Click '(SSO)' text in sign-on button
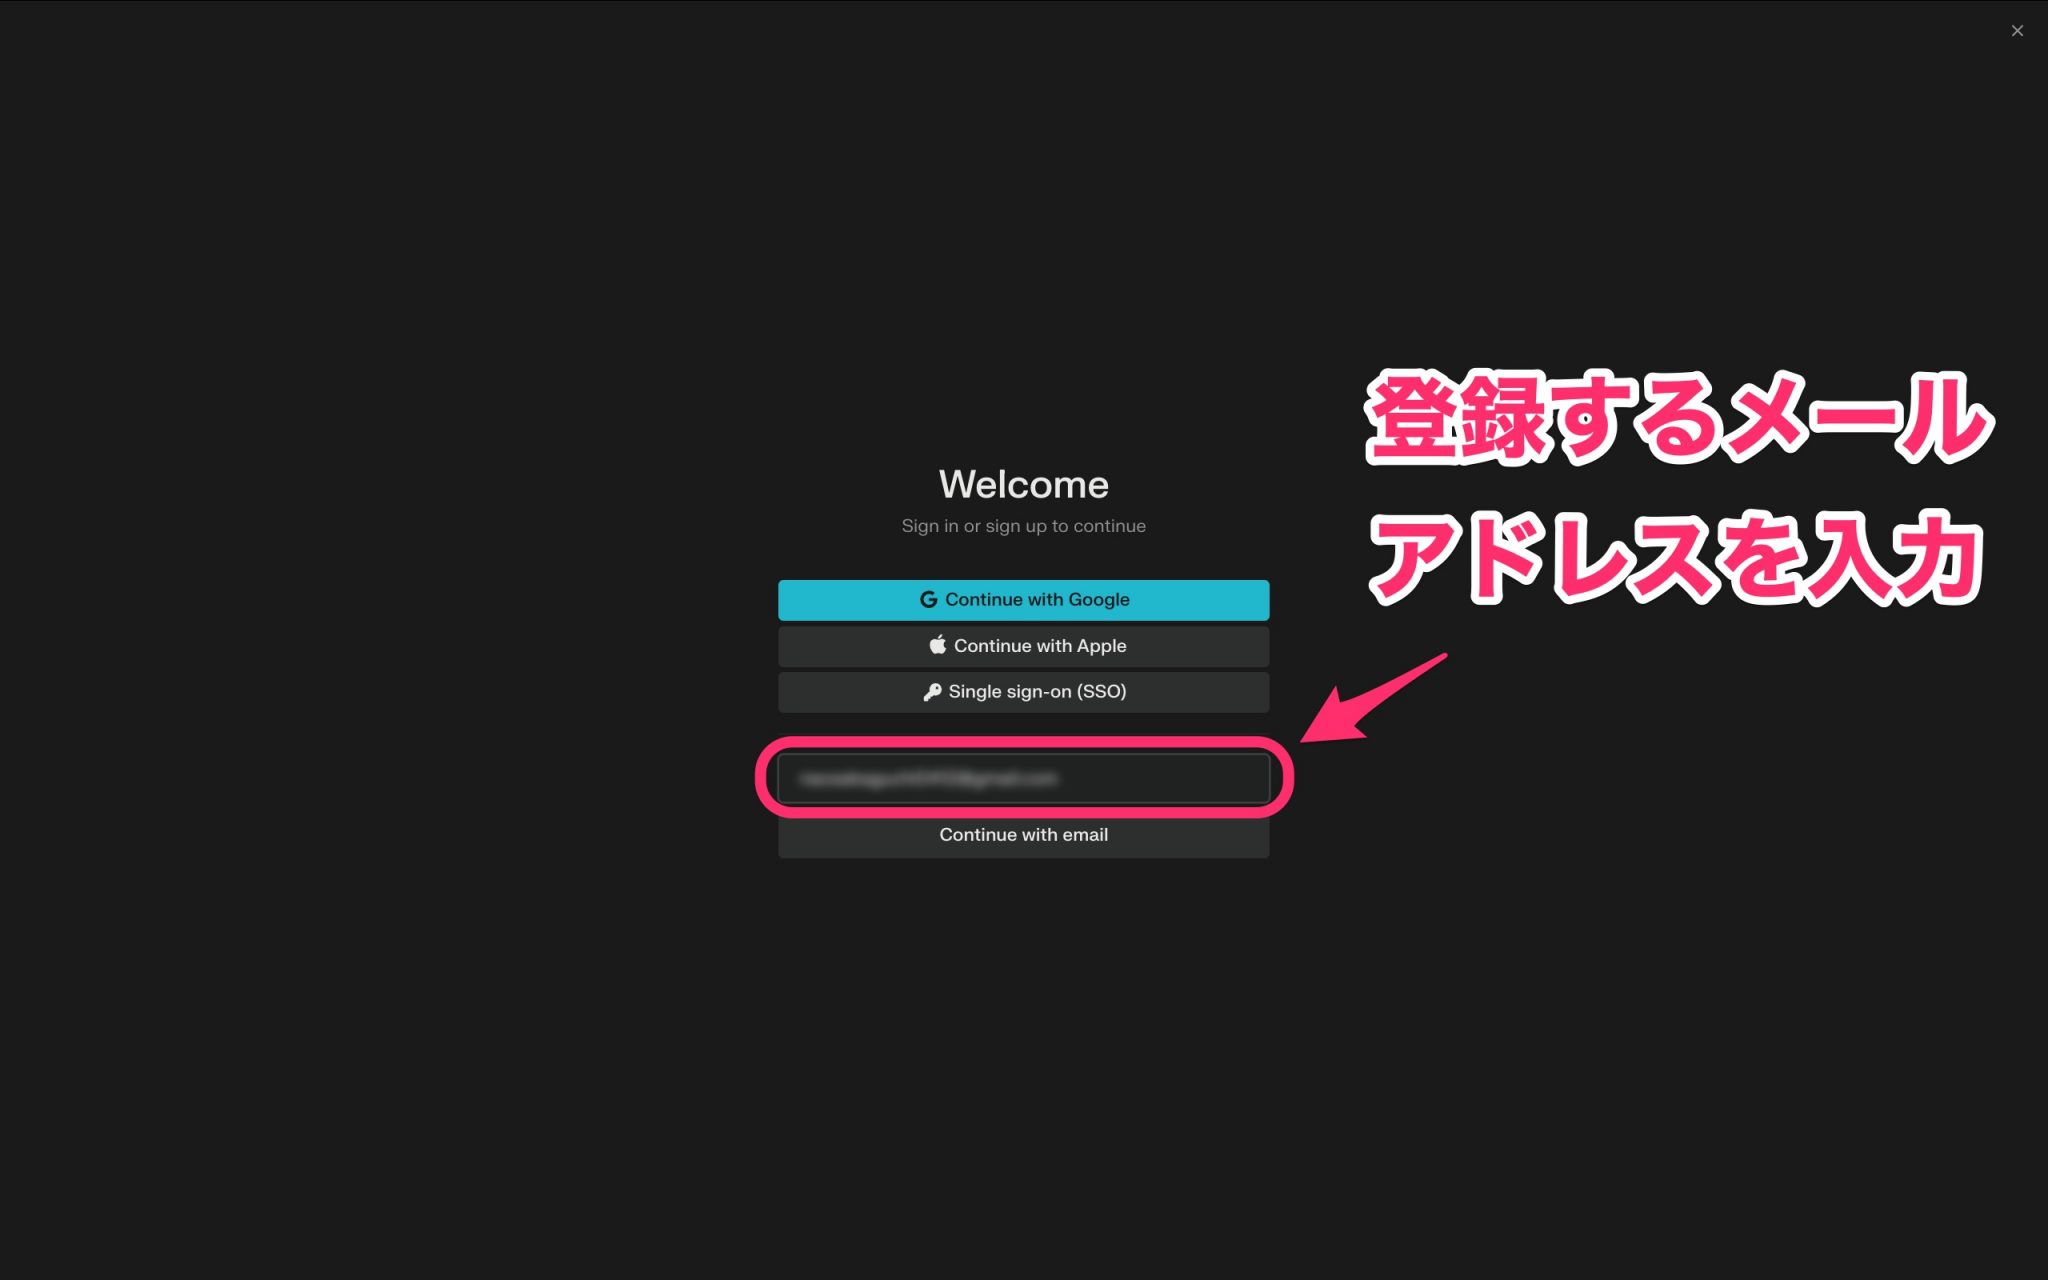This screenshot has height=1280, width=2048. (1101, 692)
